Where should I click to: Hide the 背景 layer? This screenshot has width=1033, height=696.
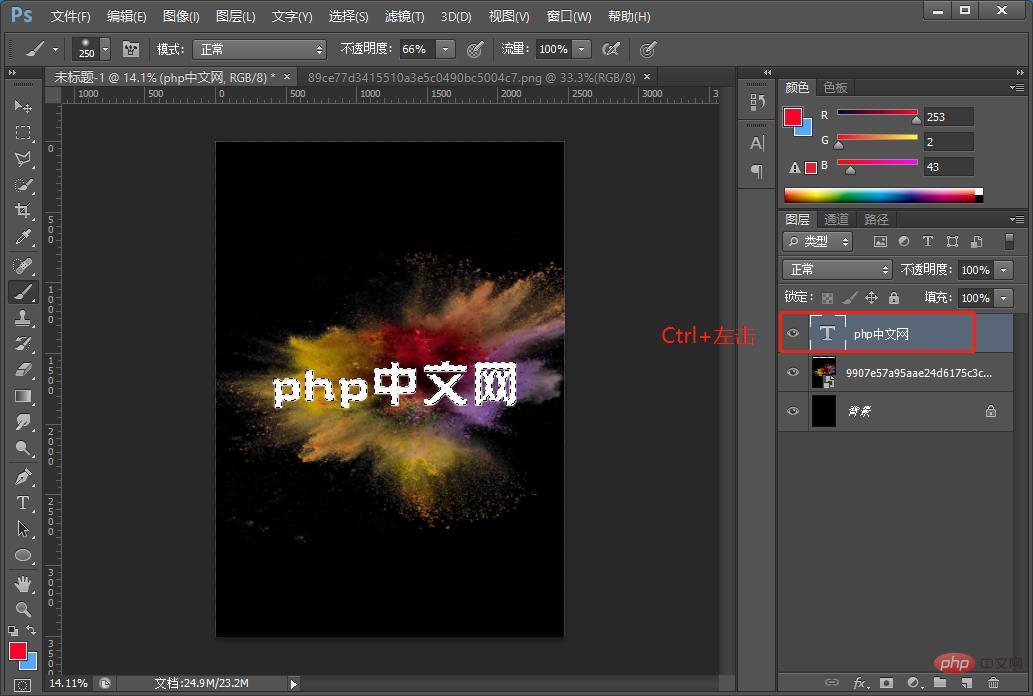point(793,411)
